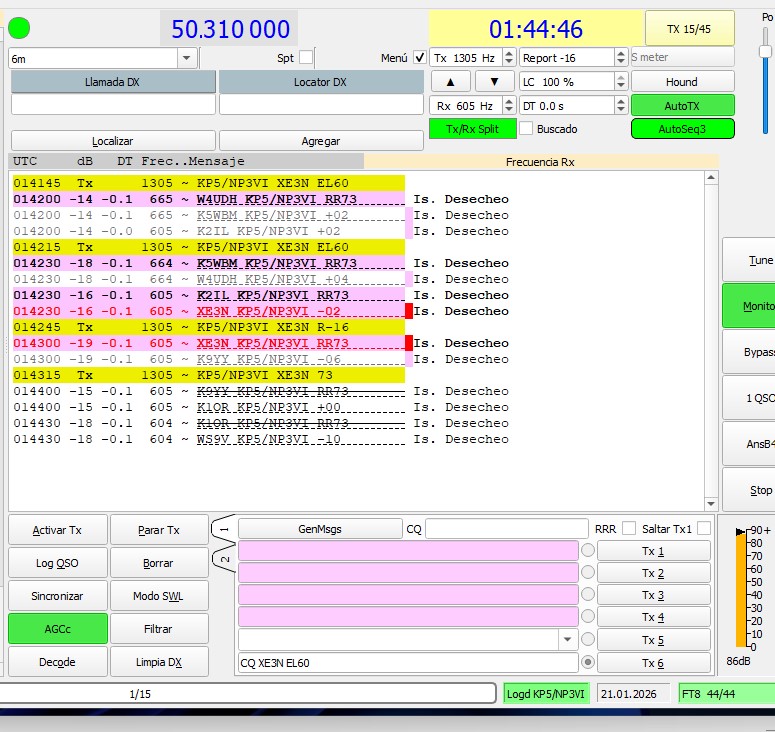Switch to message tab 1
Viewport: 775px width, 732px height.
[225, 529]
